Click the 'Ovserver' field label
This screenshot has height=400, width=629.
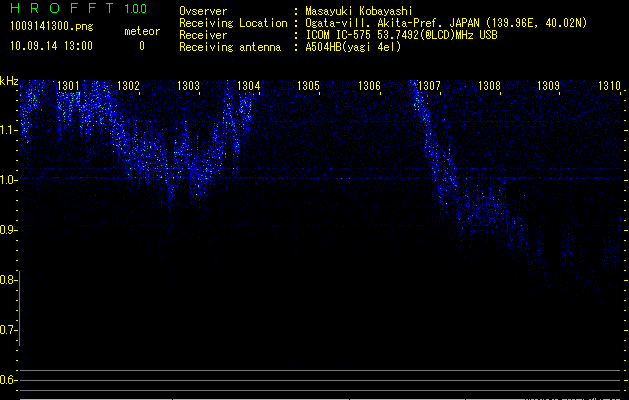tap(203, 11)
